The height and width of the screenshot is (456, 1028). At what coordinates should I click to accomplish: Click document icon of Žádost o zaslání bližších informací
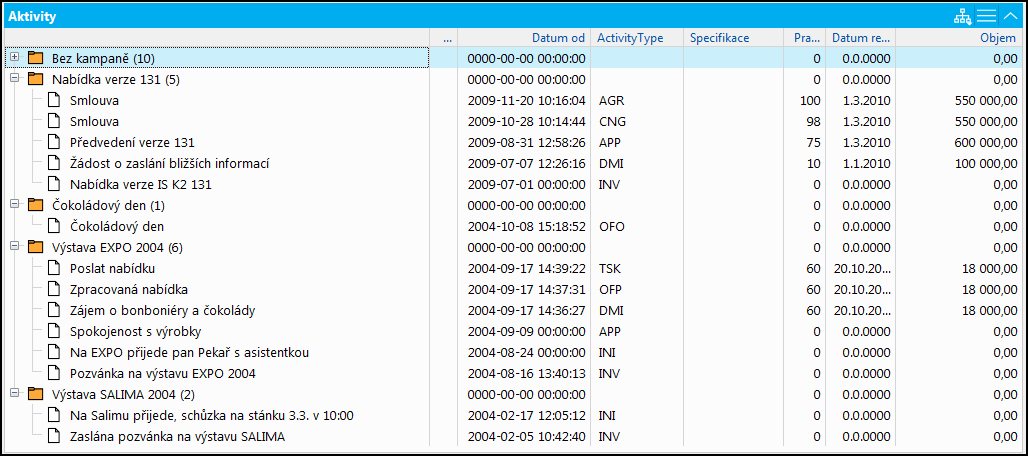(54, 164)
